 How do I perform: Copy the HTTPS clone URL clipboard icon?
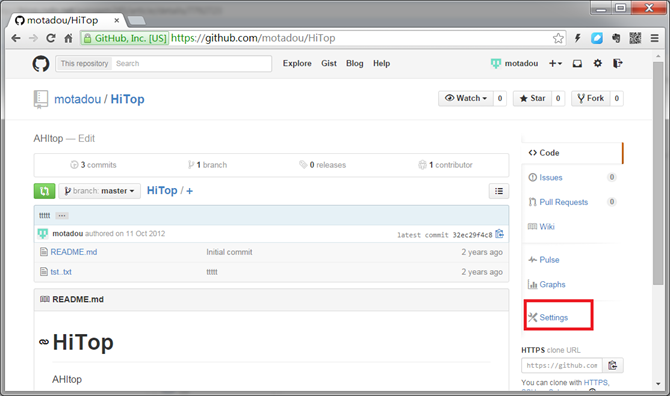(x=613, y=365)
